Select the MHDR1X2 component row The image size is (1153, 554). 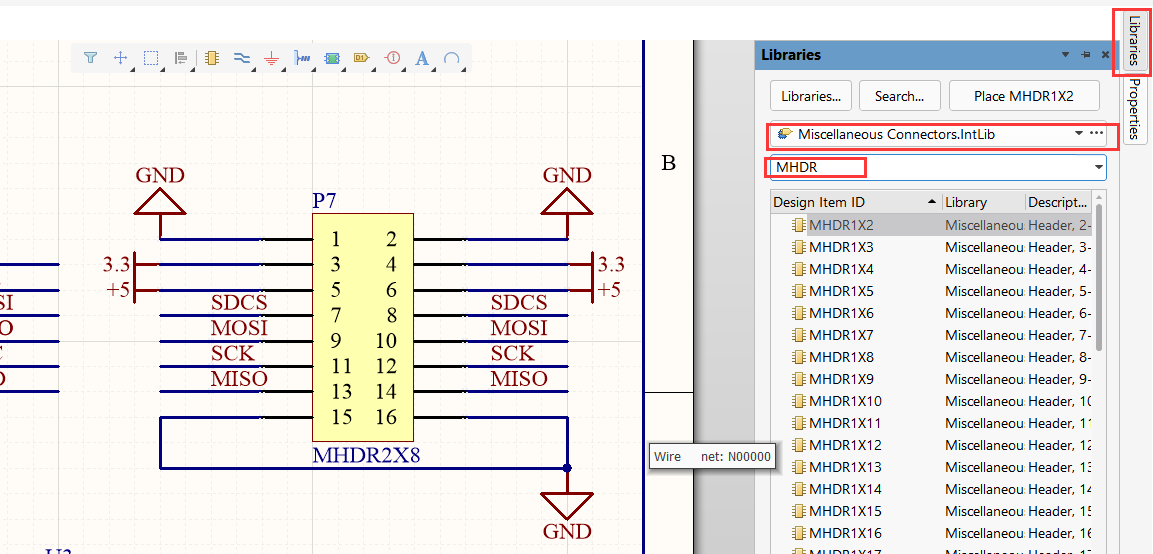pos(931,224)
